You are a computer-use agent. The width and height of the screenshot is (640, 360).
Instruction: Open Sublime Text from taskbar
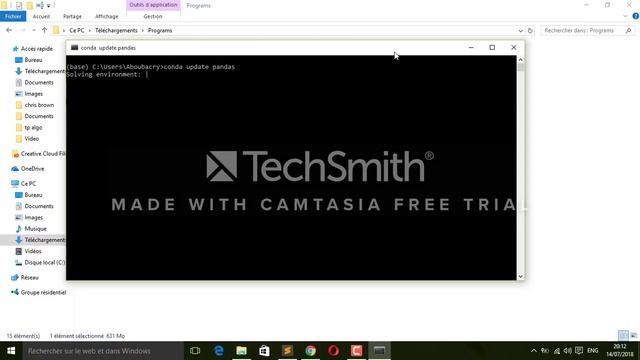287,351
